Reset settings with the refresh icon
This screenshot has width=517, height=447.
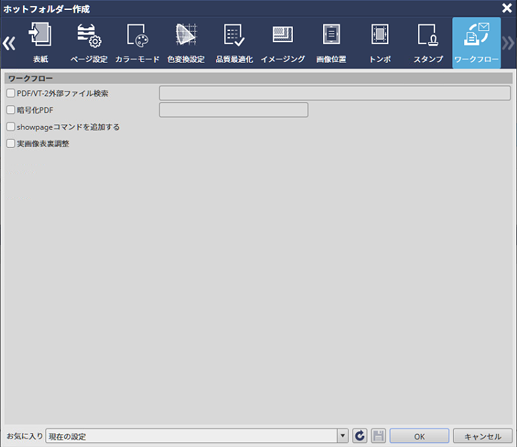pyautogui.click(x=360, y=436)
